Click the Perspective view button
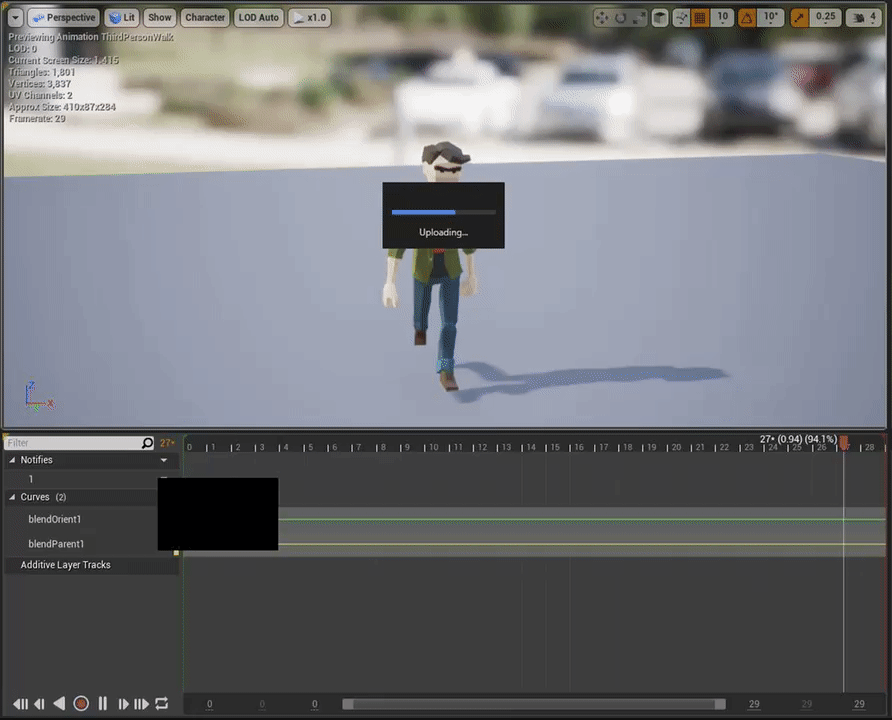 63,17
